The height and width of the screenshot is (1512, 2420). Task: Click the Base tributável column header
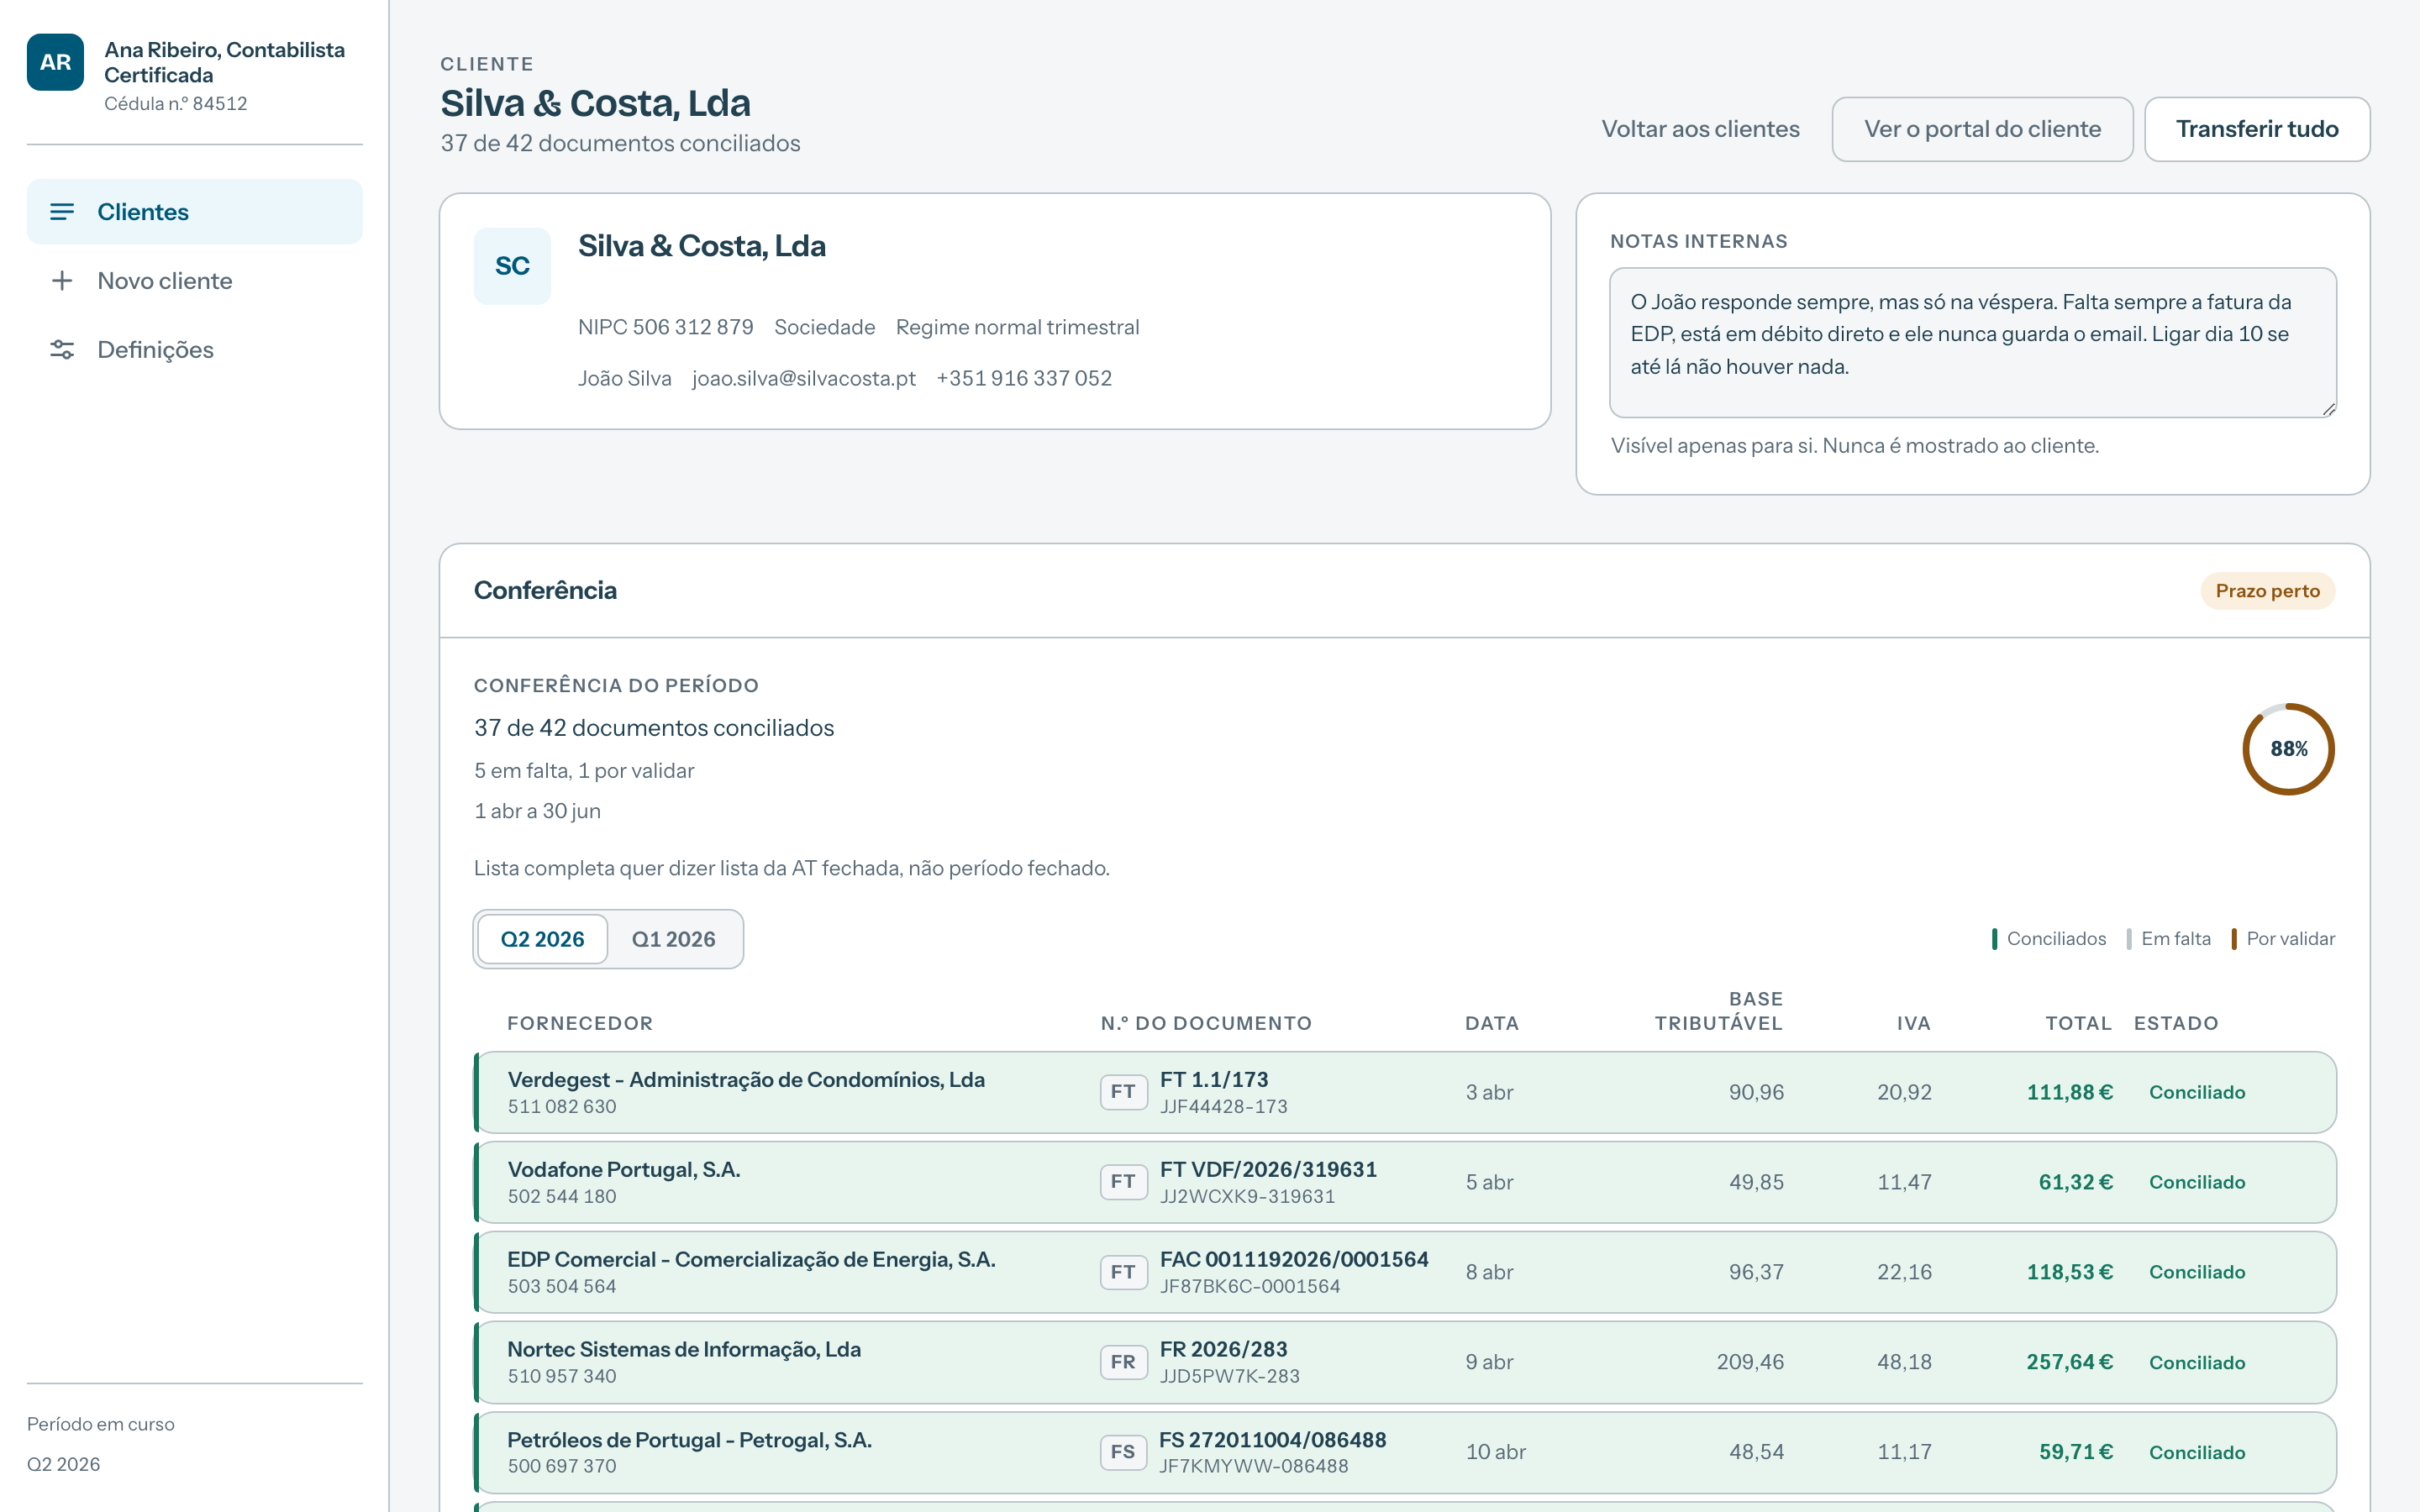coord(1718,1011)
